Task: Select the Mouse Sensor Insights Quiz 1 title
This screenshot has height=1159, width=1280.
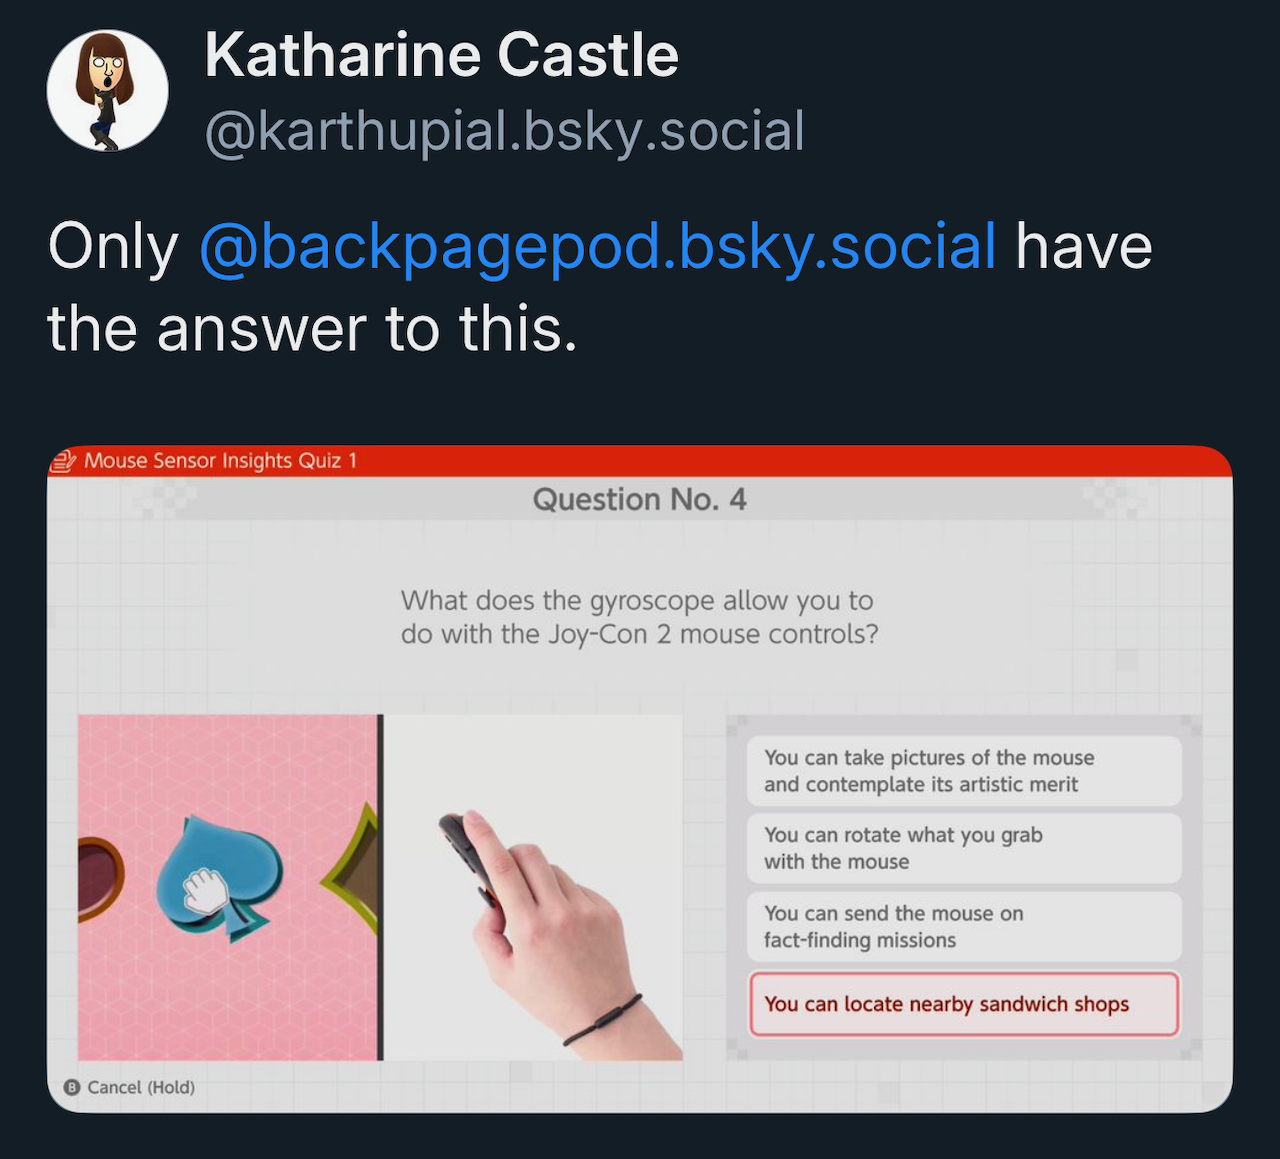Action: 220,461
